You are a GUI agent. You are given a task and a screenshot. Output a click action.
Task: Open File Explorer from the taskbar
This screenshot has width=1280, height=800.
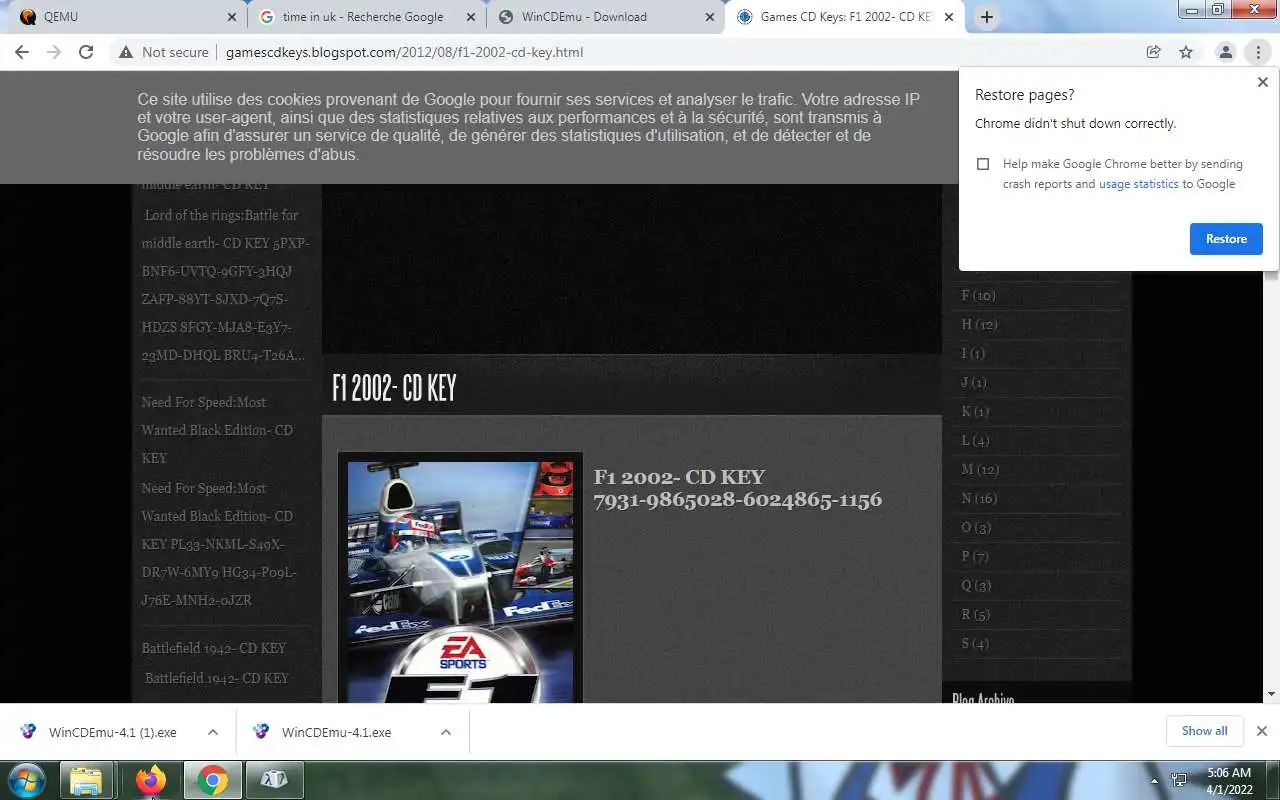pos(88,780)
